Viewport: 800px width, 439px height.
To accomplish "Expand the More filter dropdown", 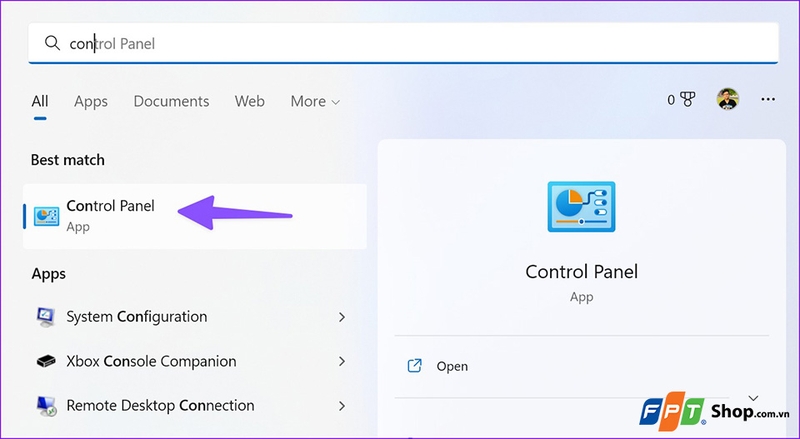I will pyautogui.click(x=315, y=101).
